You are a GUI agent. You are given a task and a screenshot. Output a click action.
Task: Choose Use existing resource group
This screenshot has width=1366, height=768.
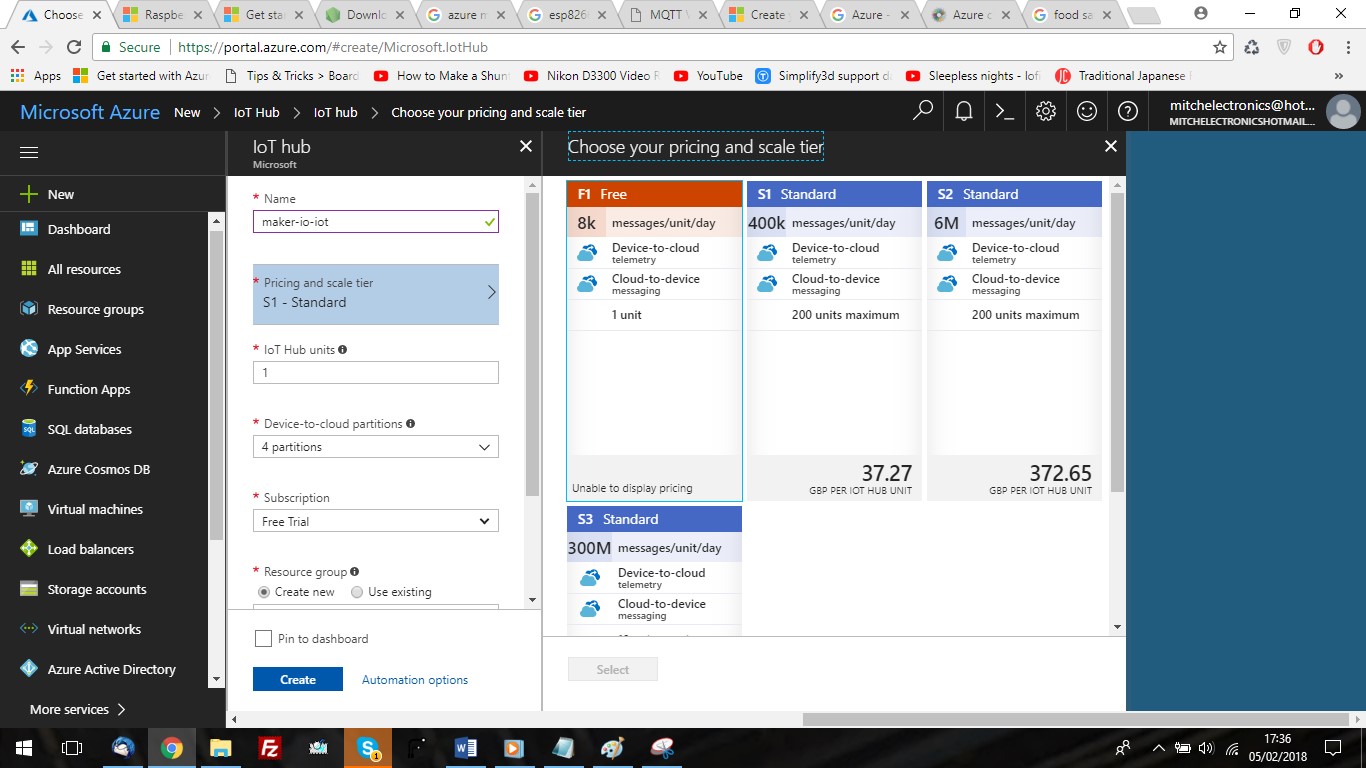tap(357, 591)
